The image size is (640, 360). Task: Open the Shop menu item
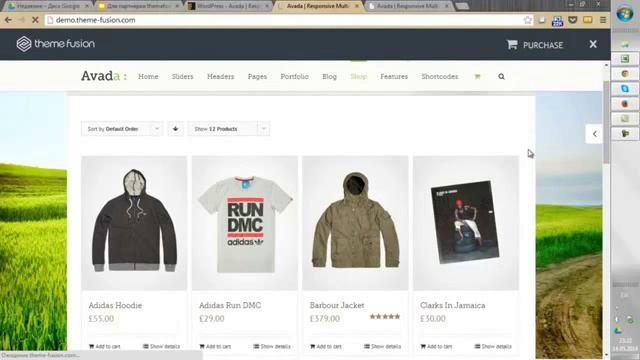[x=359, y=76]
